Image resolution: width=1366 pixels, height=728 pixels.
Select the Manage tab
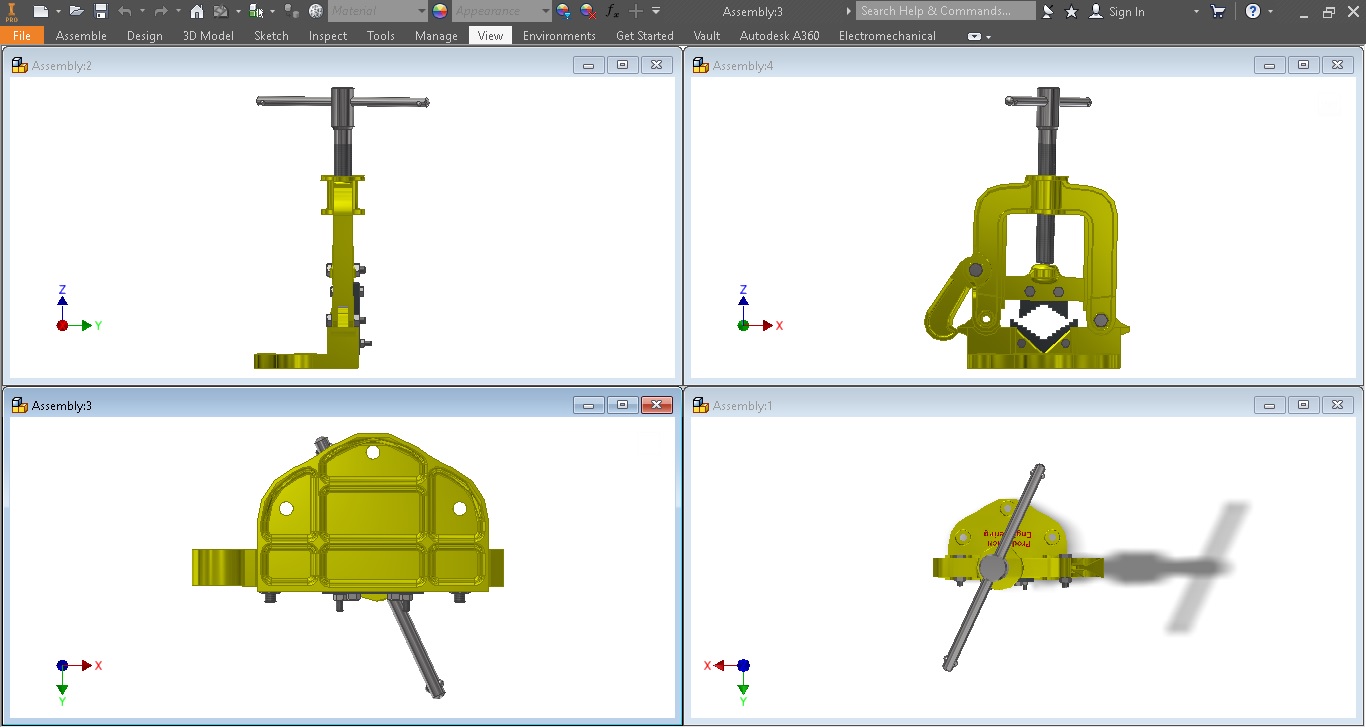(436, 35)
